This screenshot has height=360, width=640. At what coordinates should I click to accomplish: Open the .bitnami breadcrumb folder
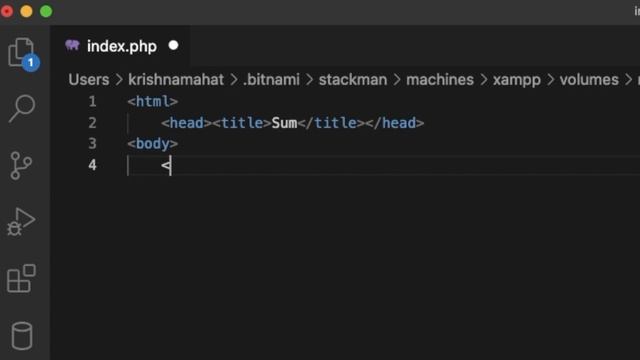click(271, 80)
